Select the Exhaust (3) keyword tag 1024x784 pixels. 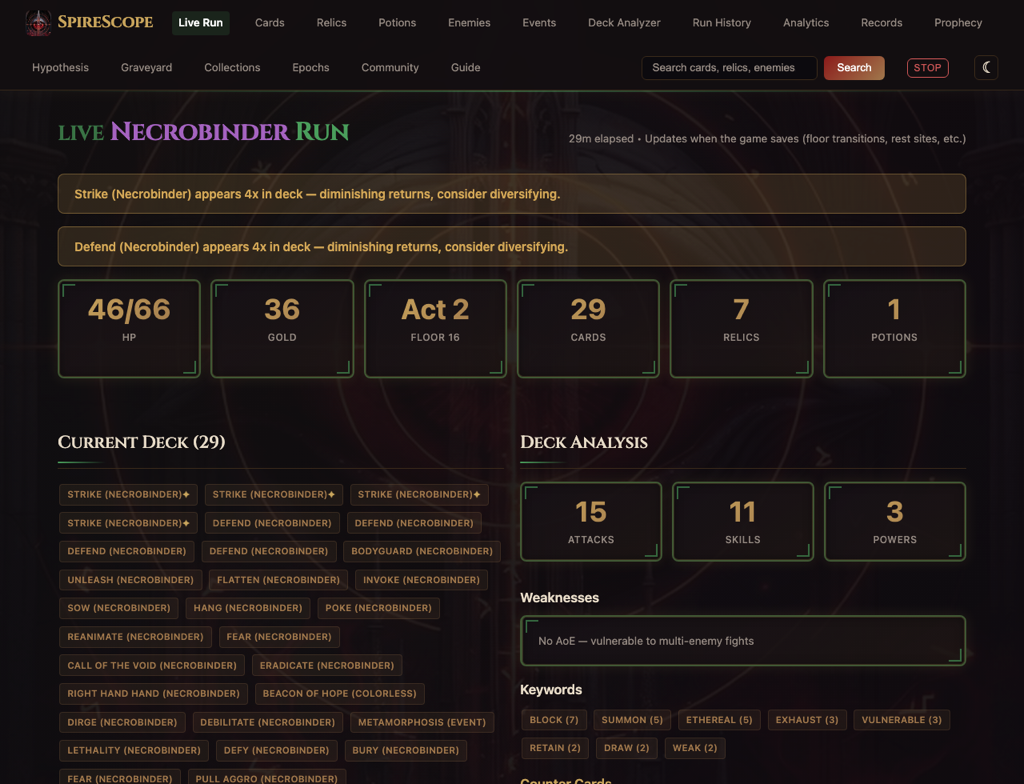click(807, 720)
